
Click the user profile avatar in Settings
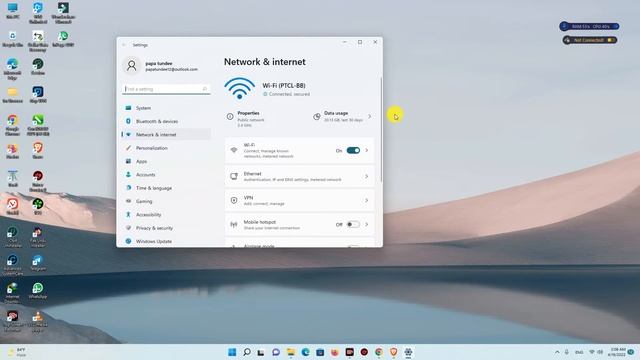pyautogui.click(x=131, y=66)
